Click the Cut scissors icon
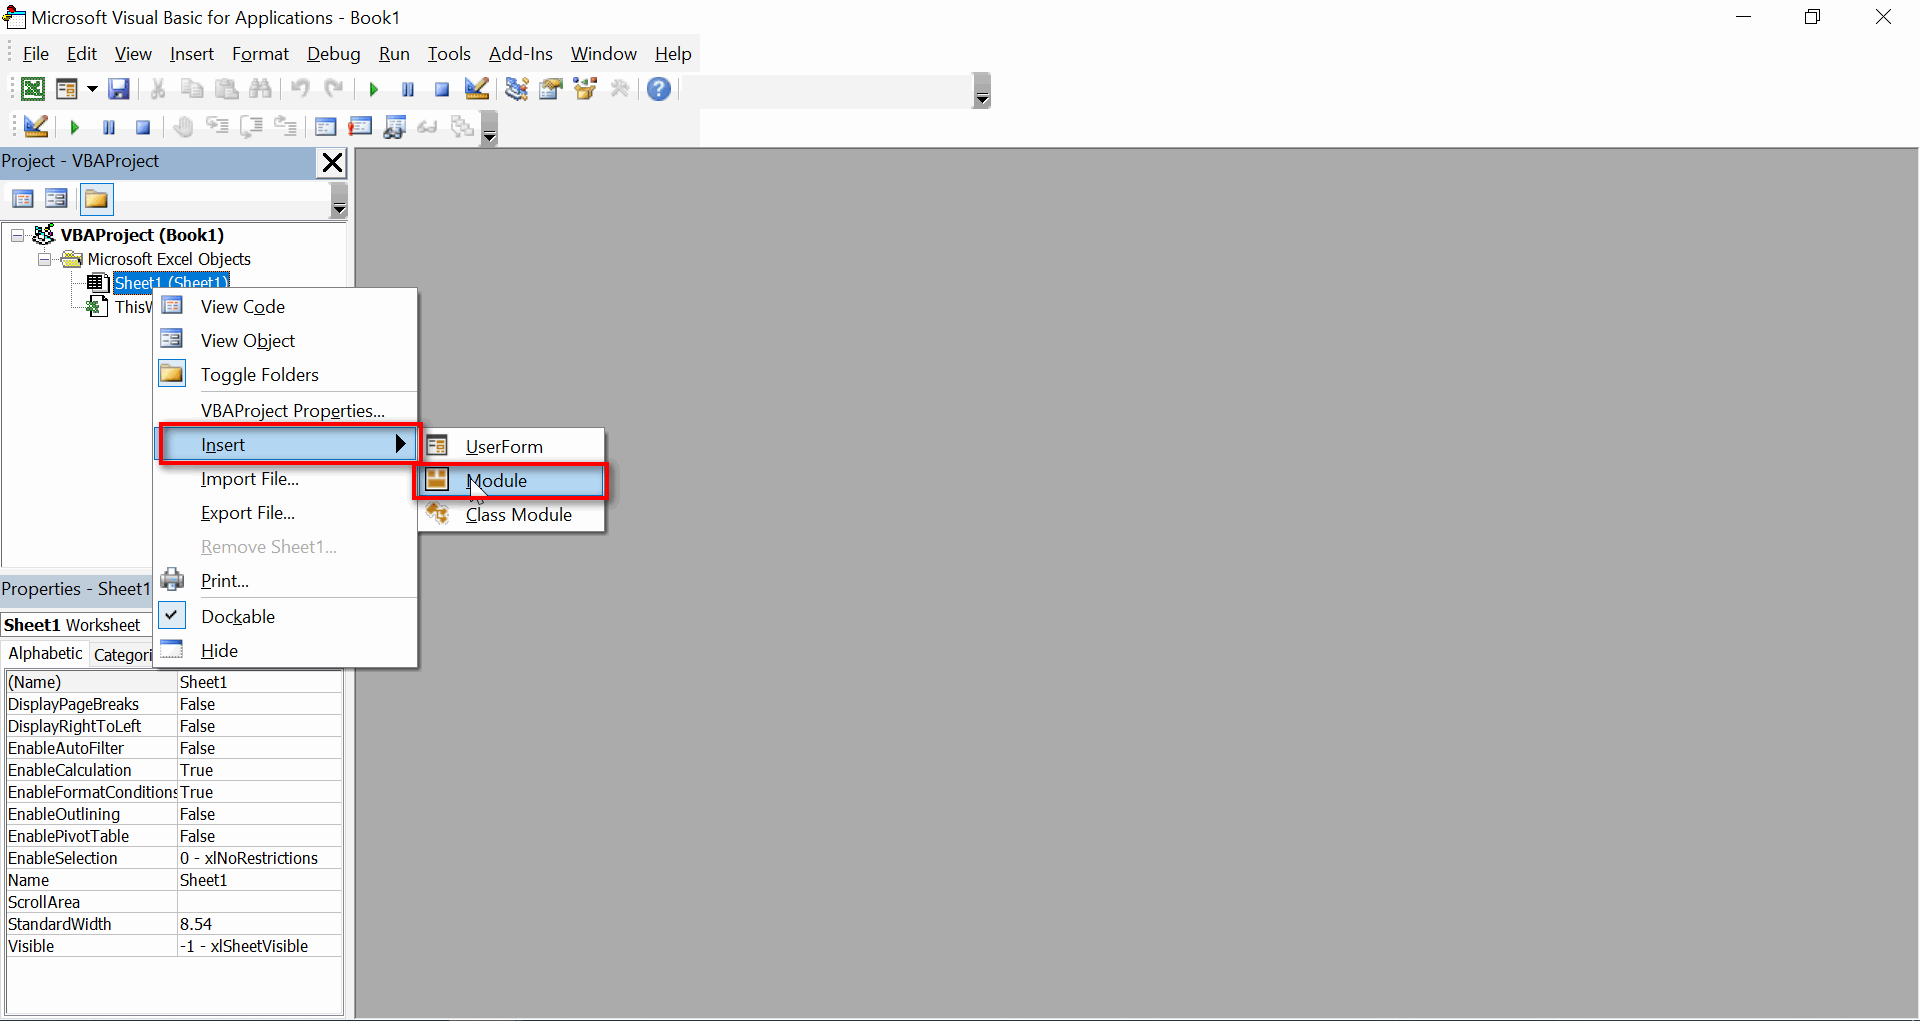The image size is (1920, 1021). click(158, 89)
